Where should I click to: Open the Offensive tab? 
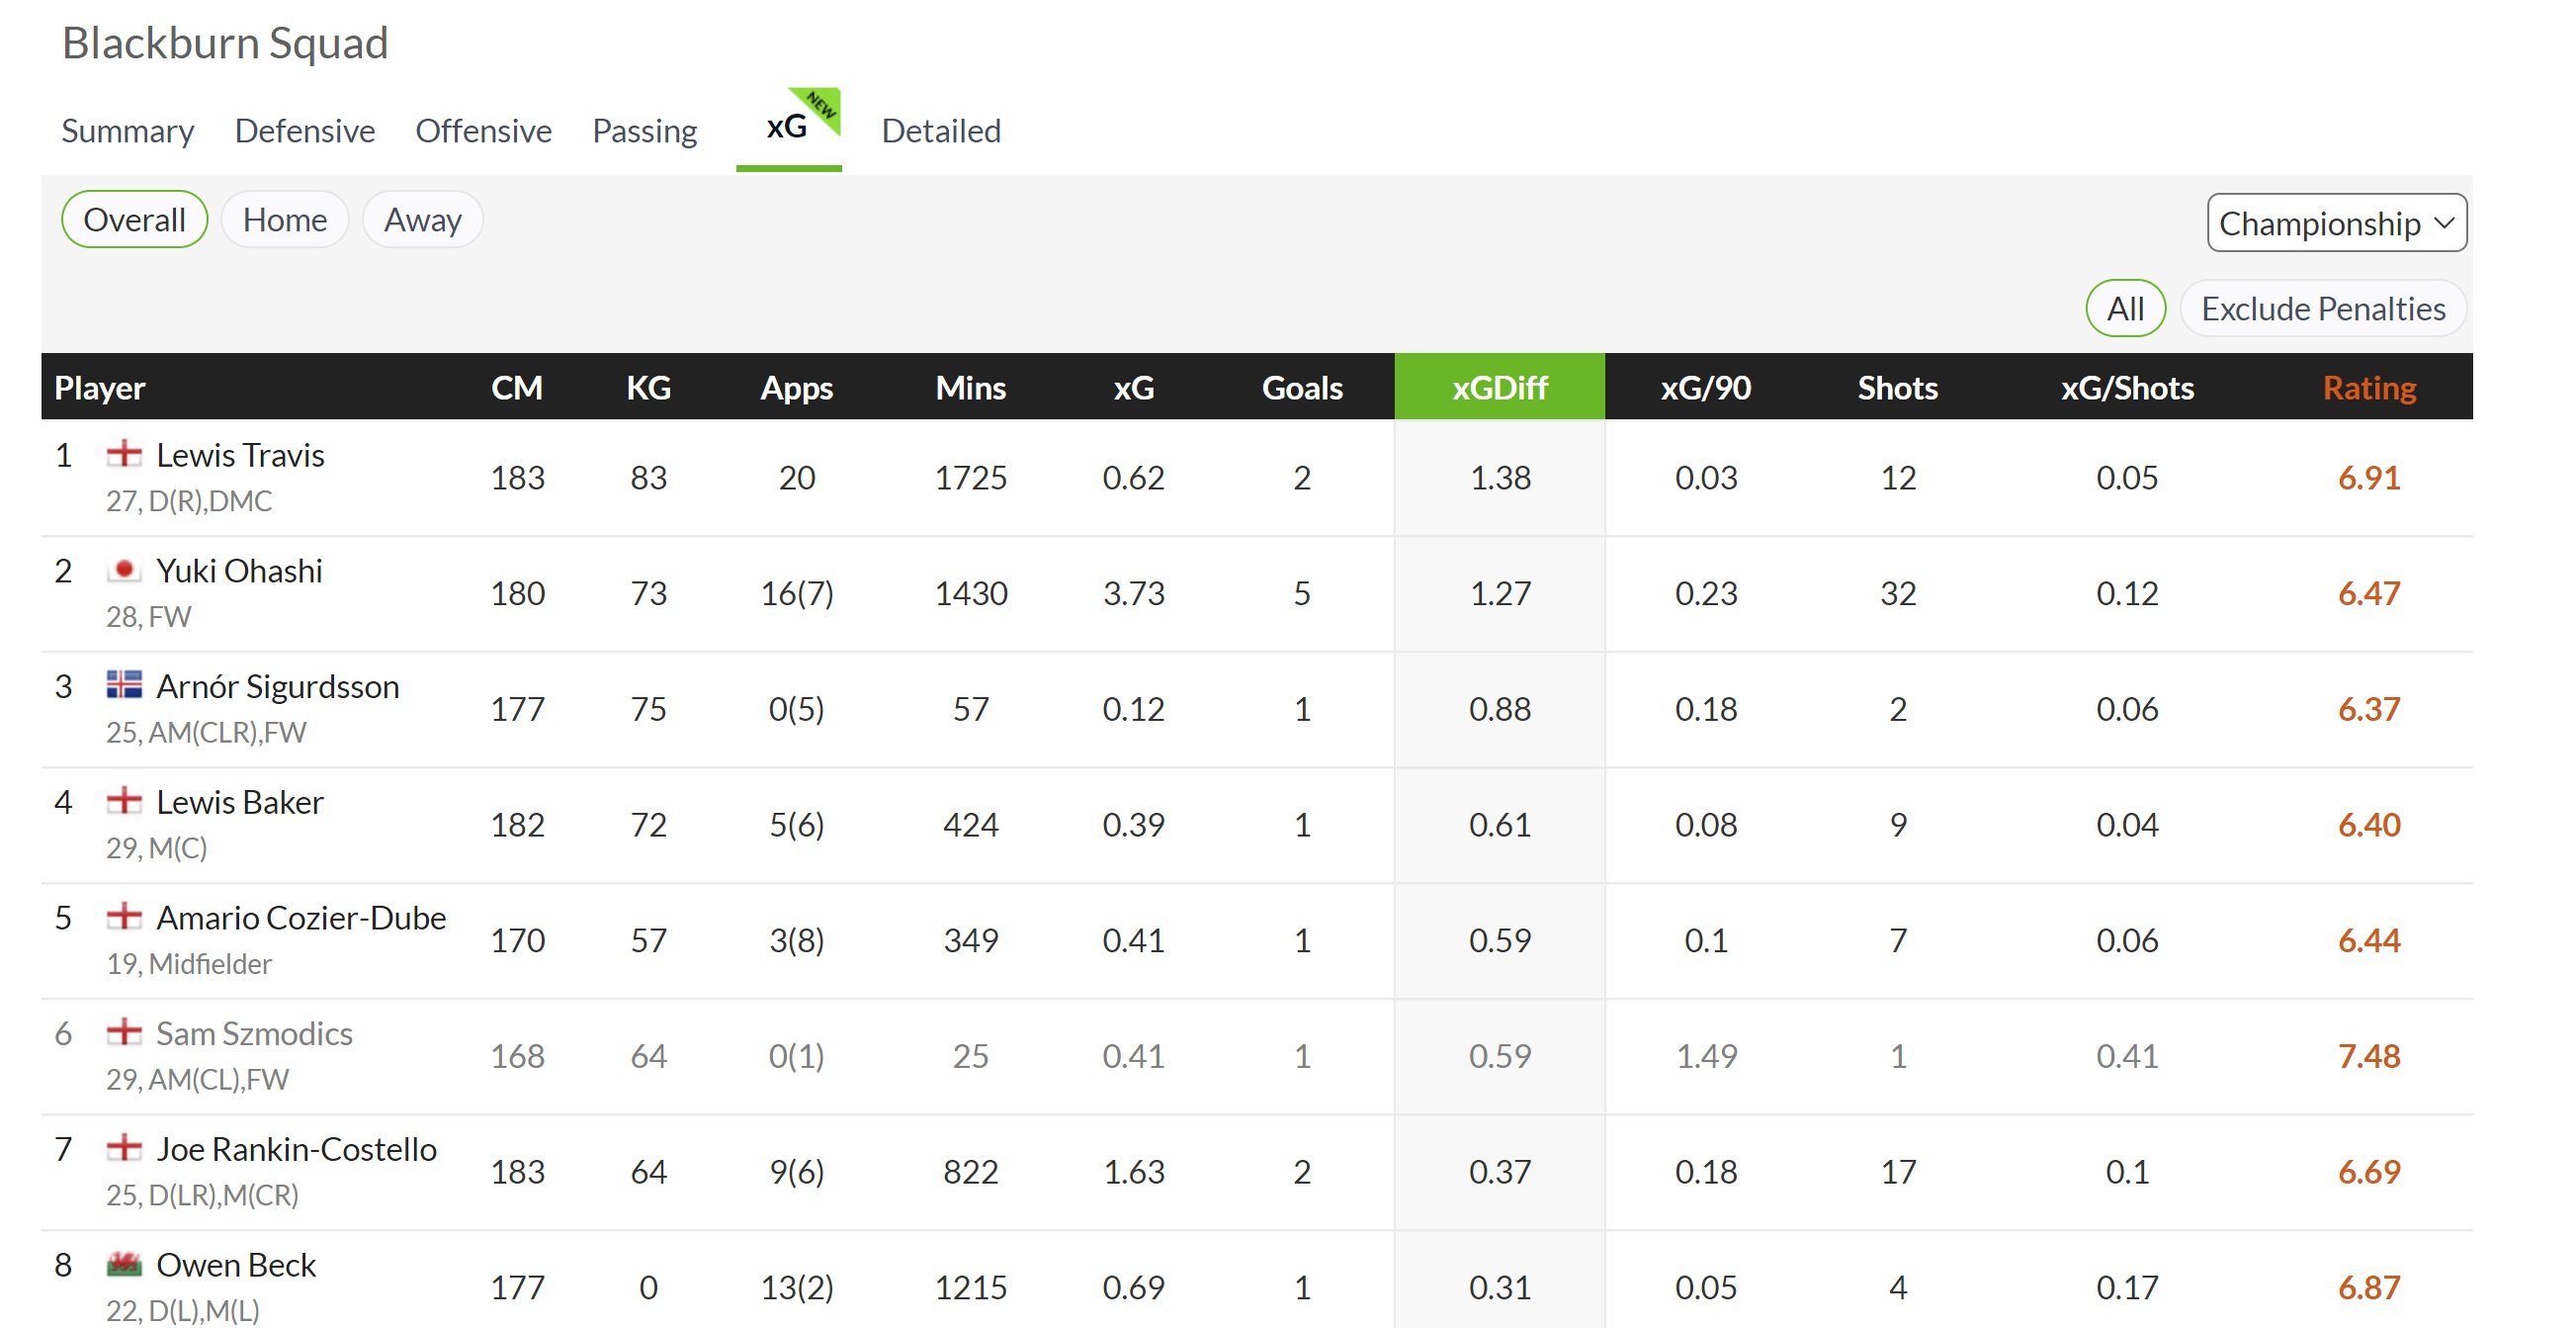click(484, 130)
